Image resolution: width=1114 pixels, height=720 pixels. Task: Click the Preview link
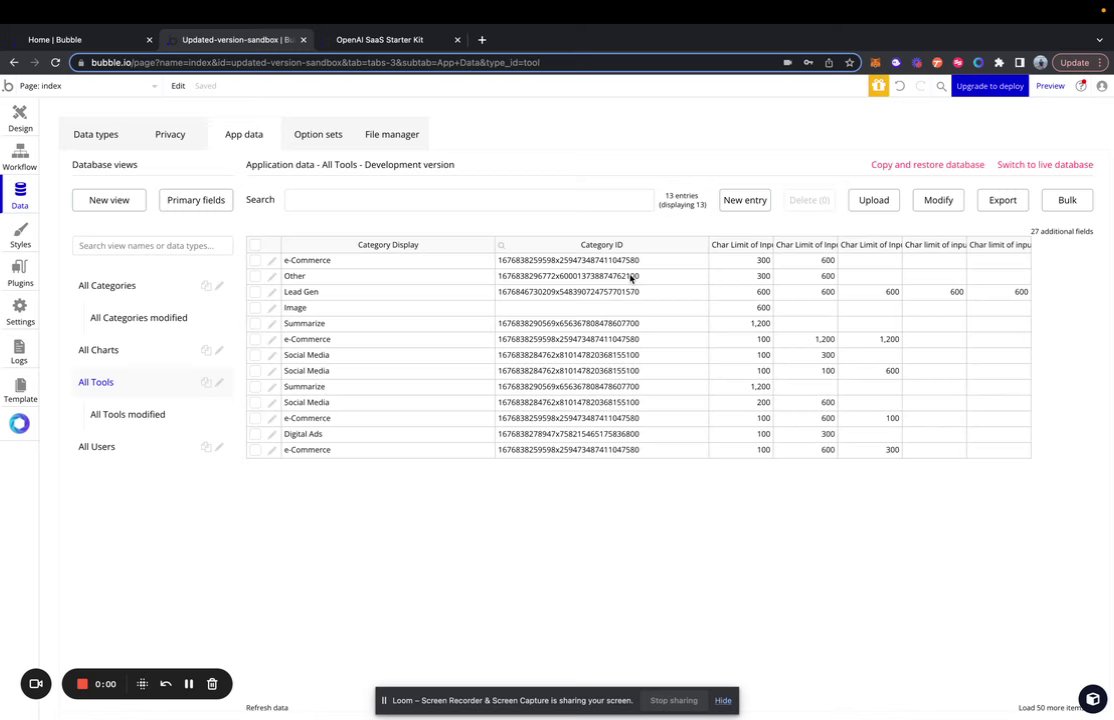(1050, 86)
